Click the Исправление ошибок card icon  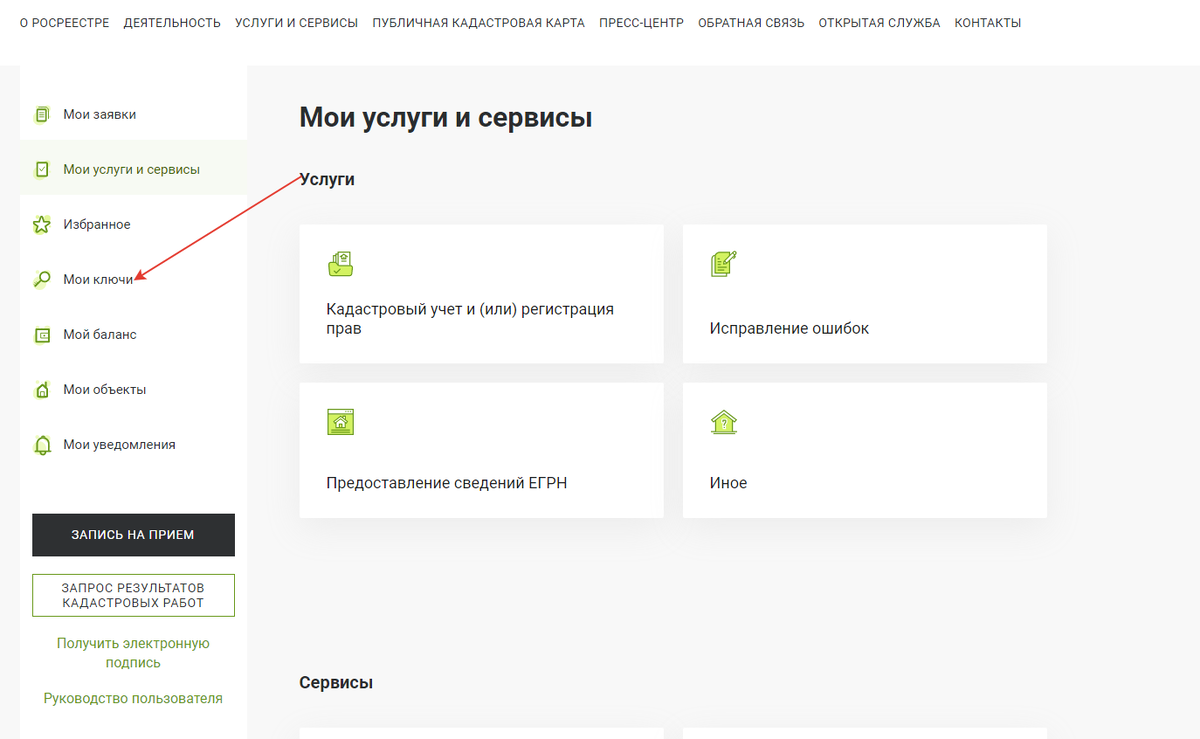pyautogui.click(x=724, y=263)
